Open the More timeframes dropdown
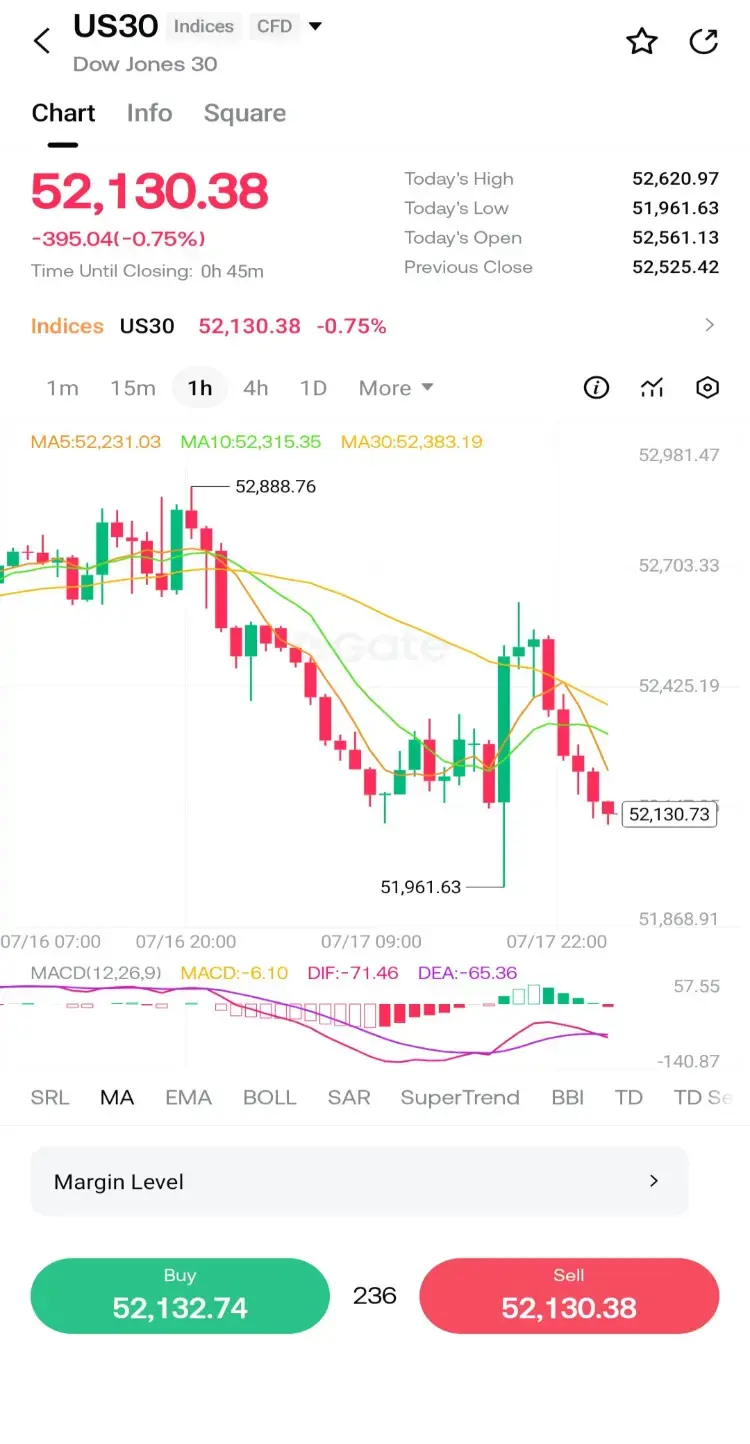This screenshot has height=1444, width=750. 396,388
